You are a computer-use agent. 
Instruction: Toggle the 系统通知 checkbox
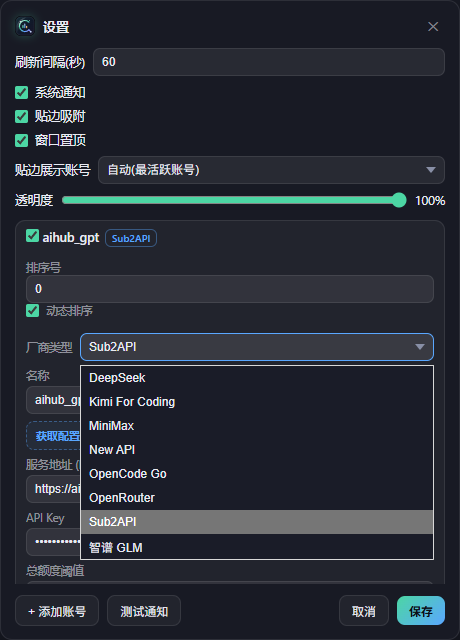coord(22,93)
